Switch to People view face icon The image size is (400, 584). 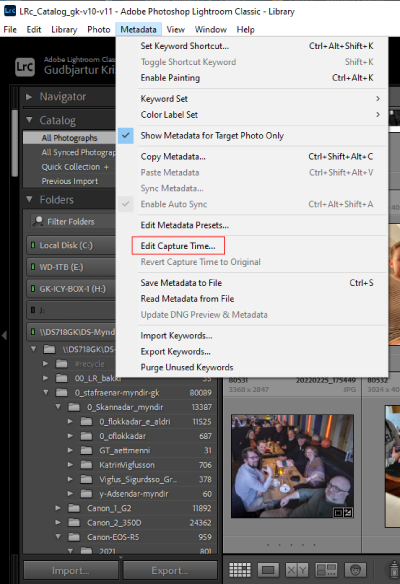pyautogui.click(x=356, y=569)
